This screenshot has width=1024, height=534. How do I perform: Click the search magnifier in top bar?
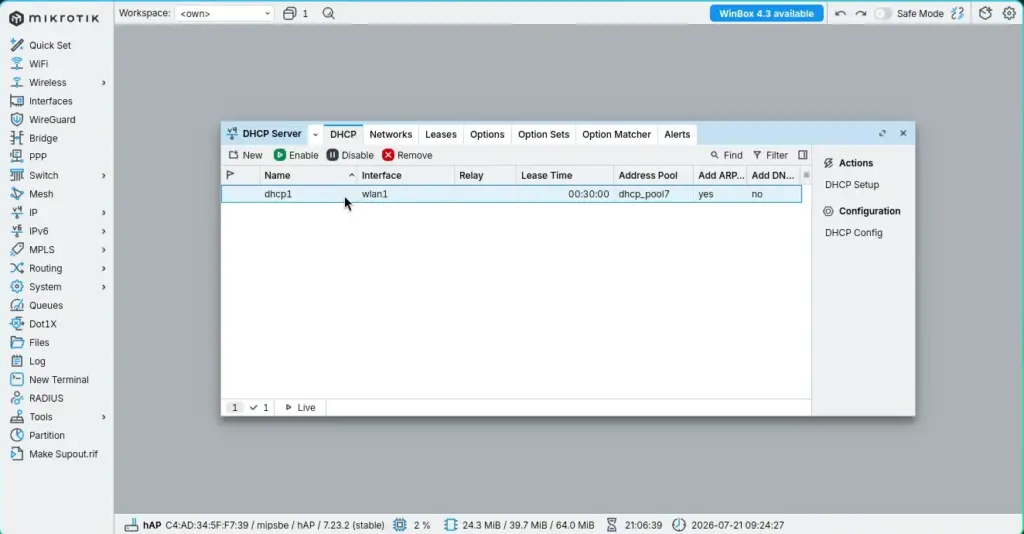(x=328, y=13)
